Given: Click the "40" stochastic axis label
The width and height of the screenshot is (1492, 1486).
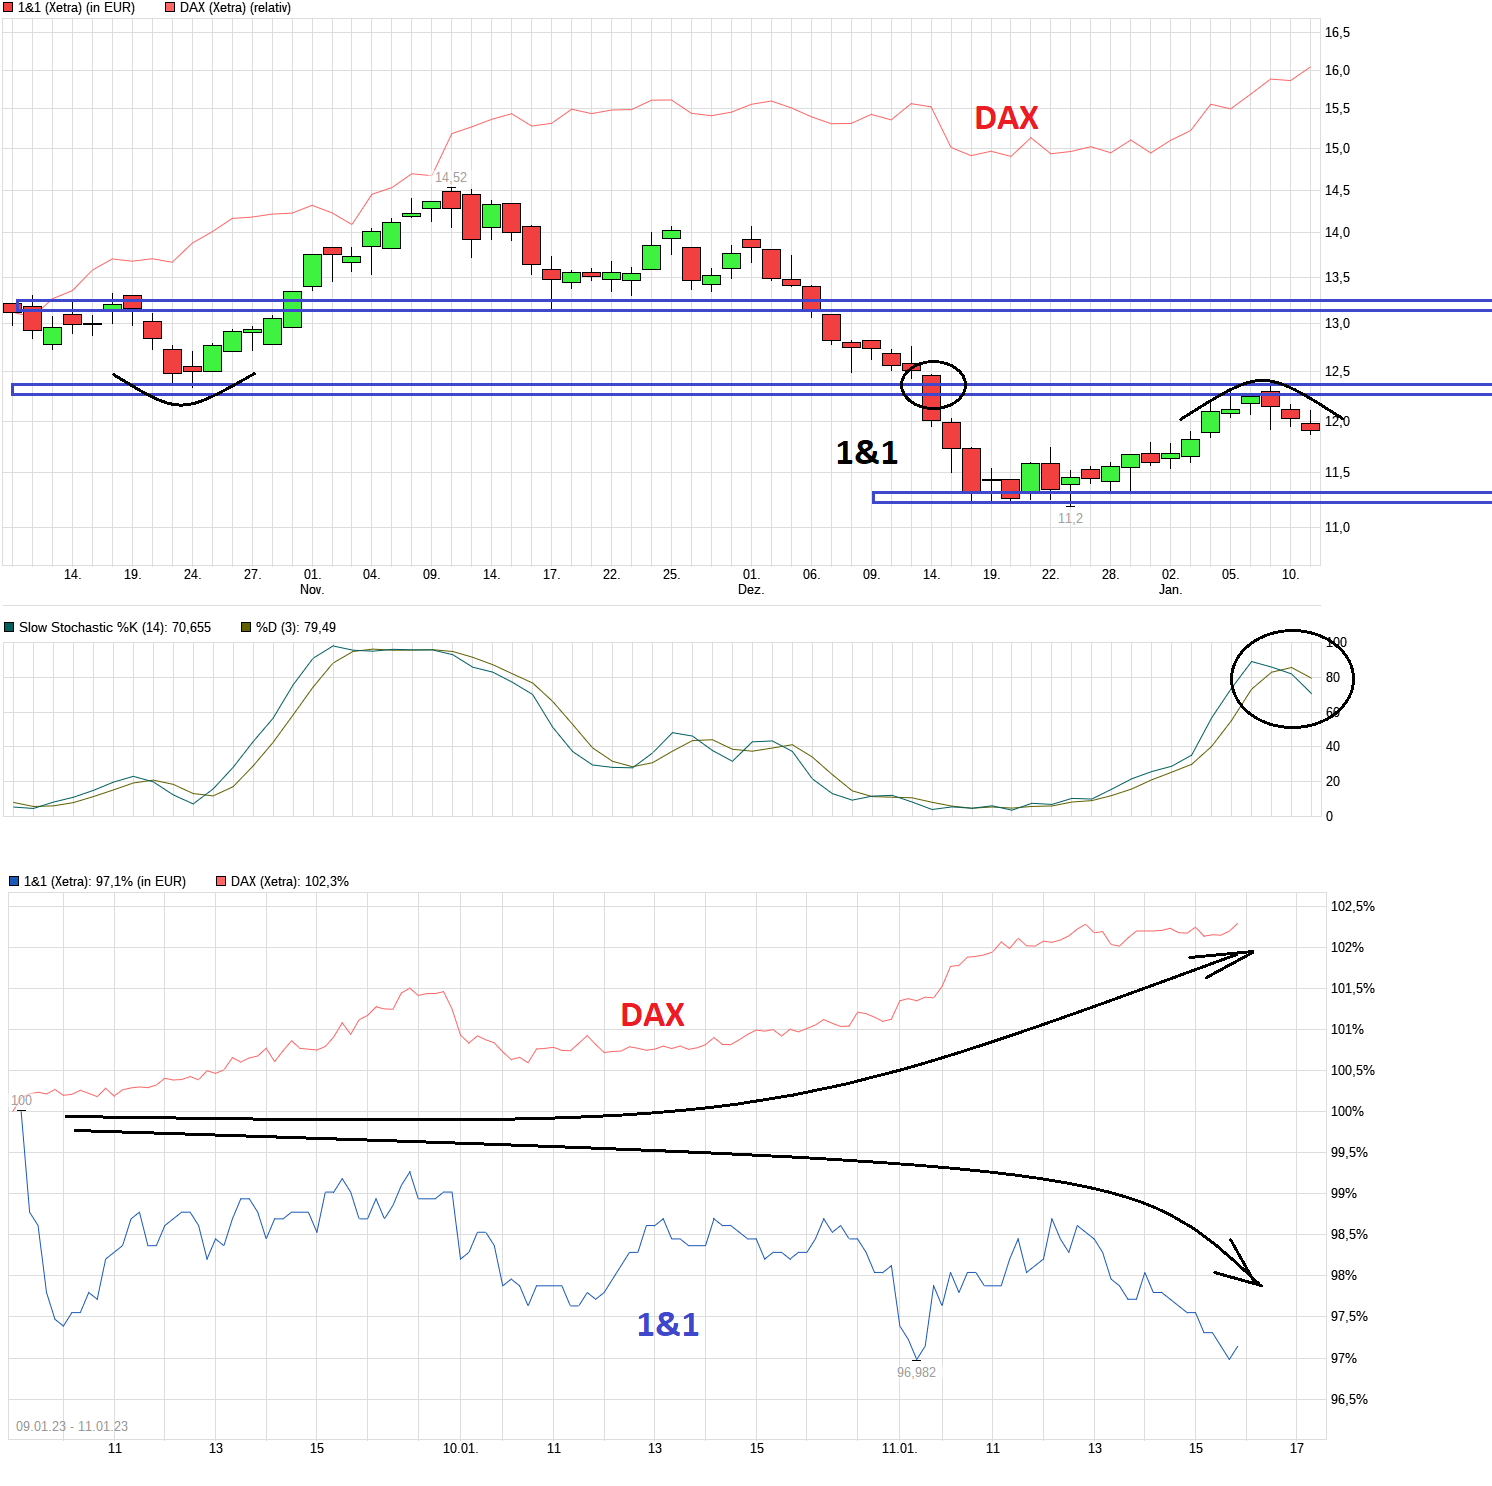Looking at the screenshot, I should [1333, 747].
